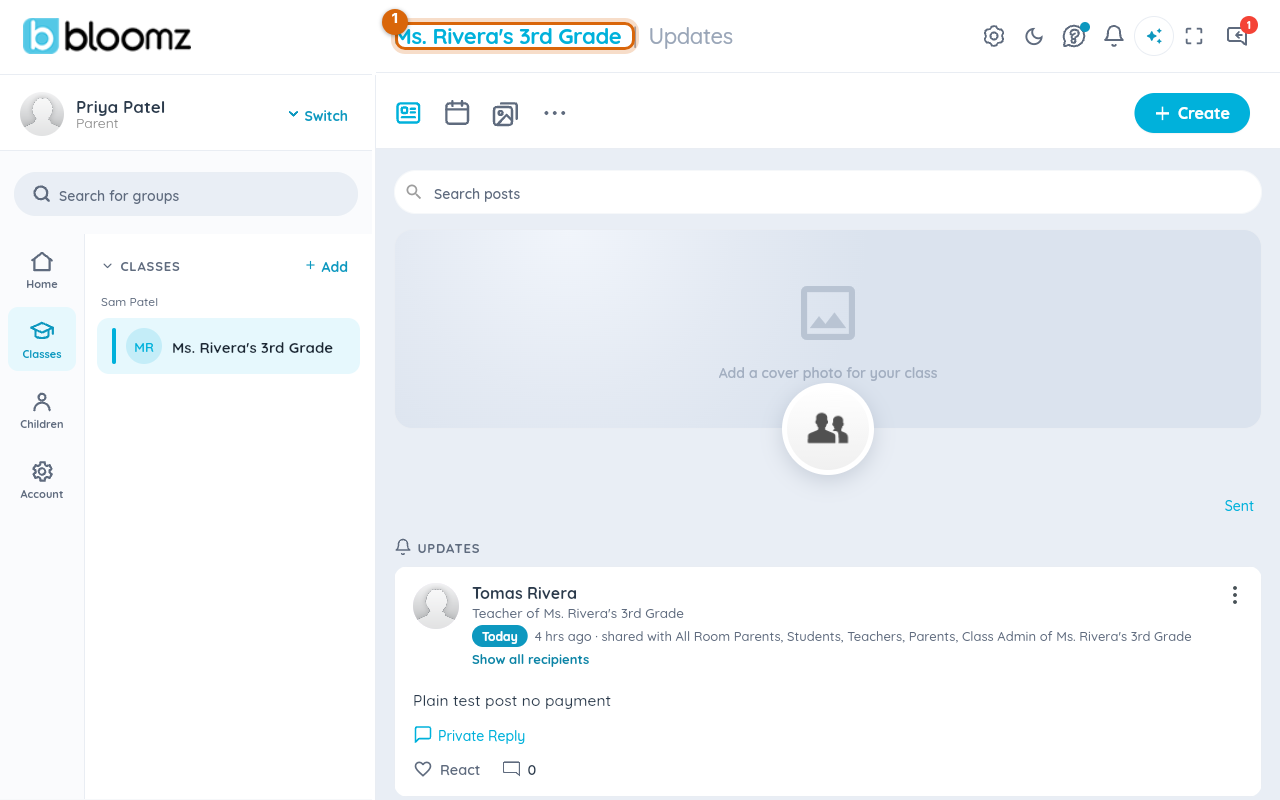Click the Ms. Rivera's 3rd Grade header title

(510, 36)
